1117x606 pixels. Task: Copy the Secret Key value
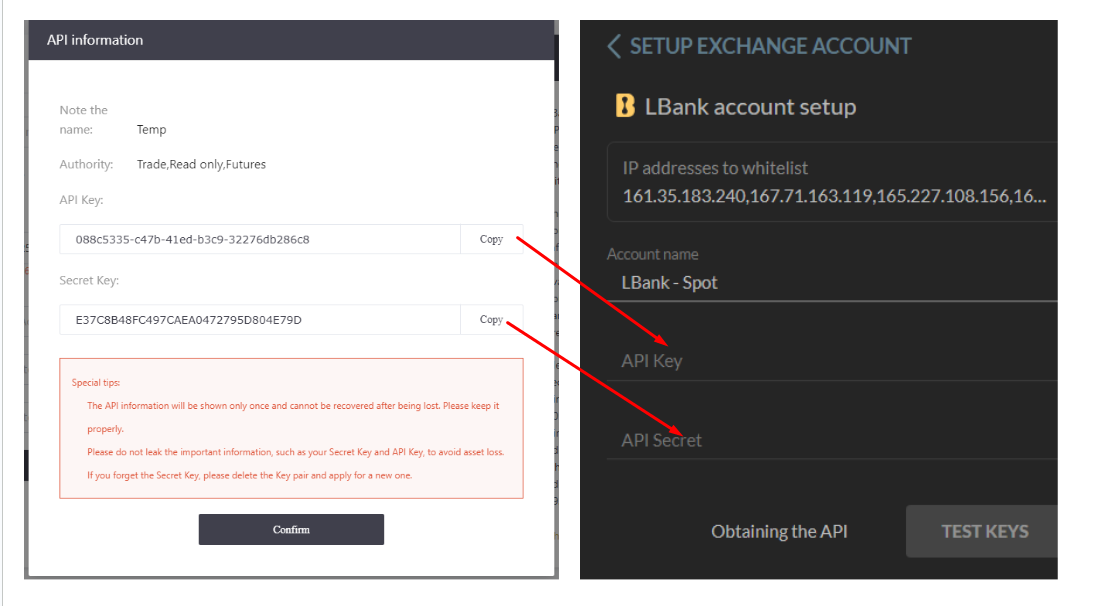pos(490,318)
